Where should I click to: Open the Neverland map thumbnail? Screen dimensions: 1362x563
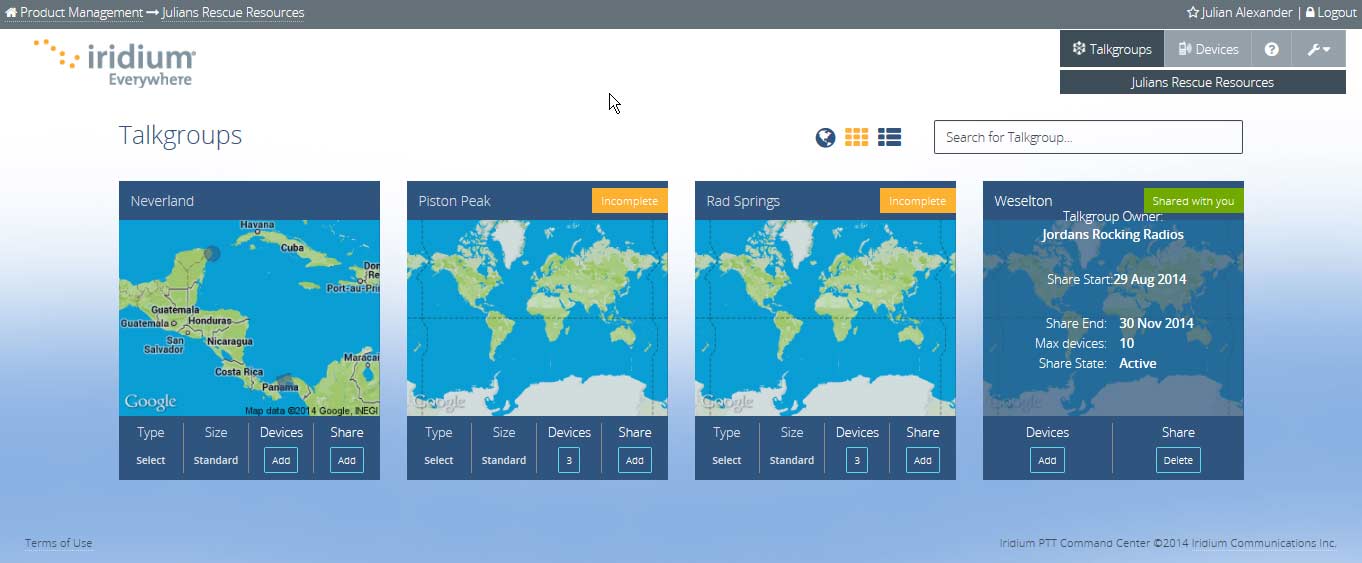(249, 318)
